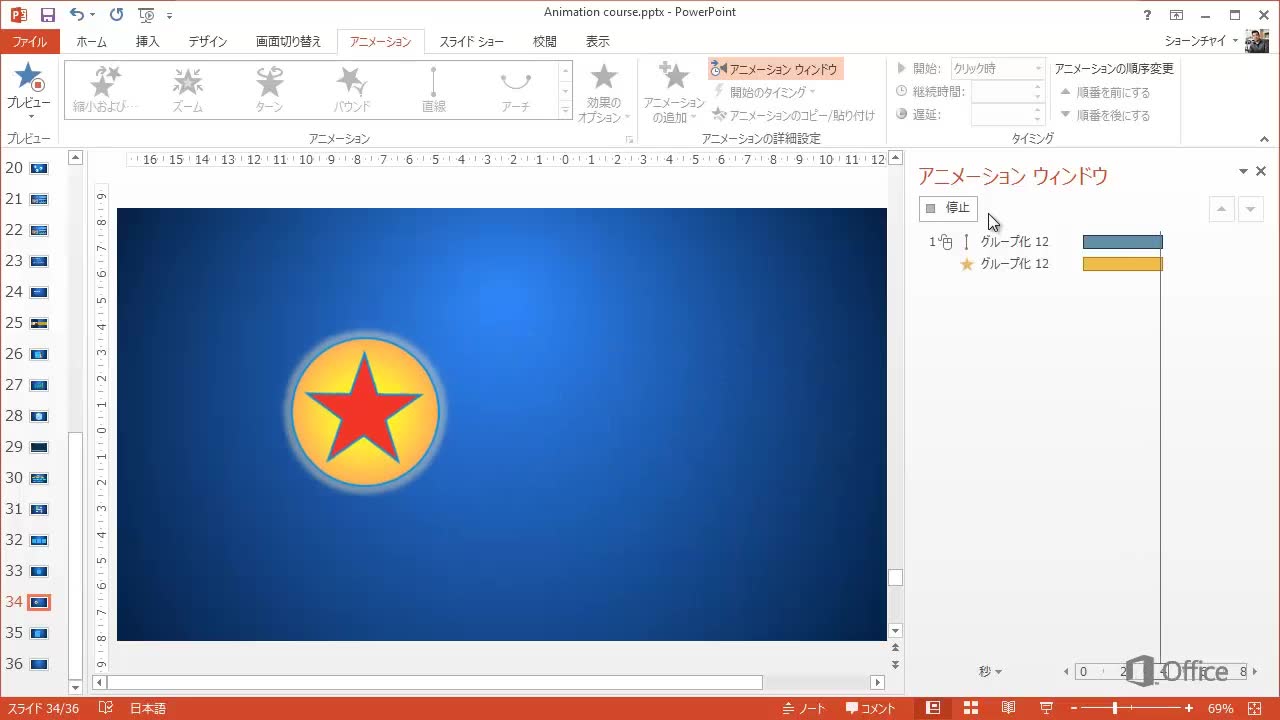The height and width of the screenshot is (720, 1280).
Task: Click the zoom in plus button
Action: point(1189,708)
